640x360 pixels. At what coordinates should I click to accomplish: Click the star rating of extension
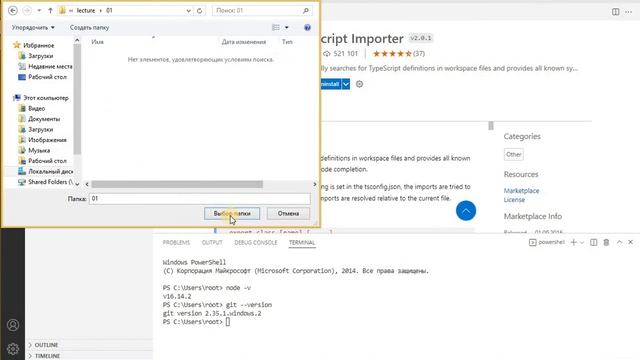[x=392, y=53]
